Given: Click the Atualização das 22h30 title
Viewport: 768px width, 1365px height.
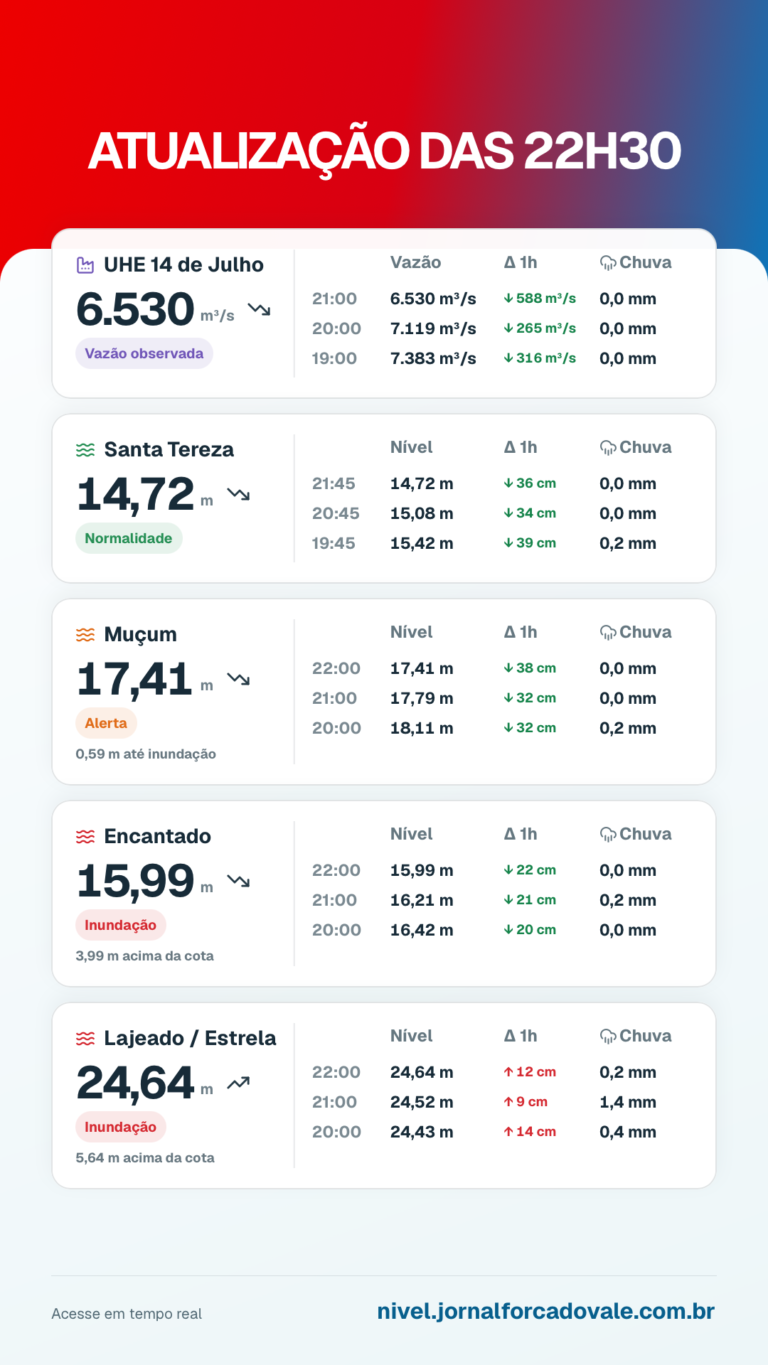Looking at the screenshot, I should [x=385, y=152].
